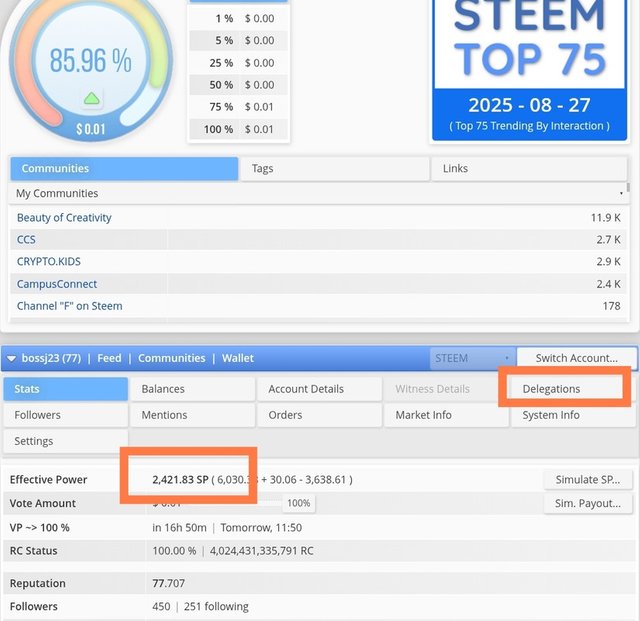Image resolution: width=640 pixels, height=621 pixels.
Task: Click the 85.96 % voting power gauge
Action: [x=91, y=60]
